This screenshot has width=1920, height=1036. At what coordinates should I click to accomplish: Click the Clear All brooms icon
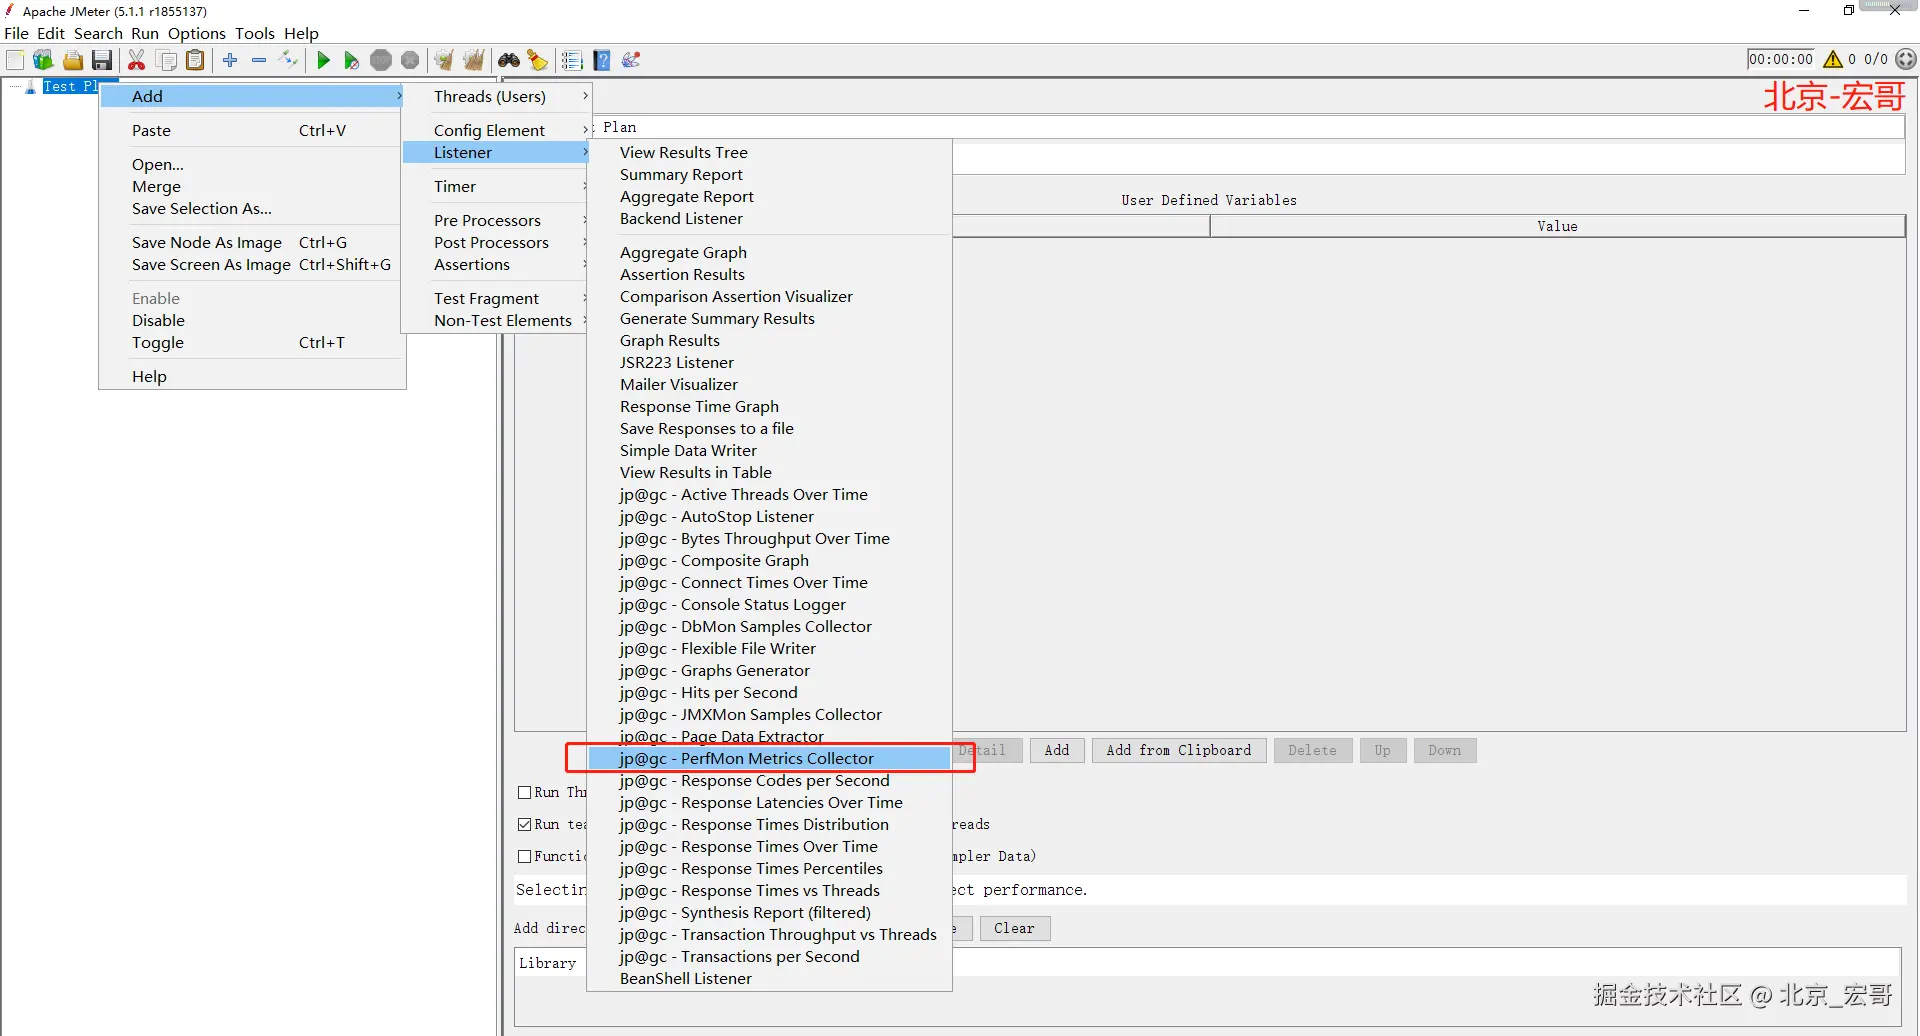click(474, 60)
